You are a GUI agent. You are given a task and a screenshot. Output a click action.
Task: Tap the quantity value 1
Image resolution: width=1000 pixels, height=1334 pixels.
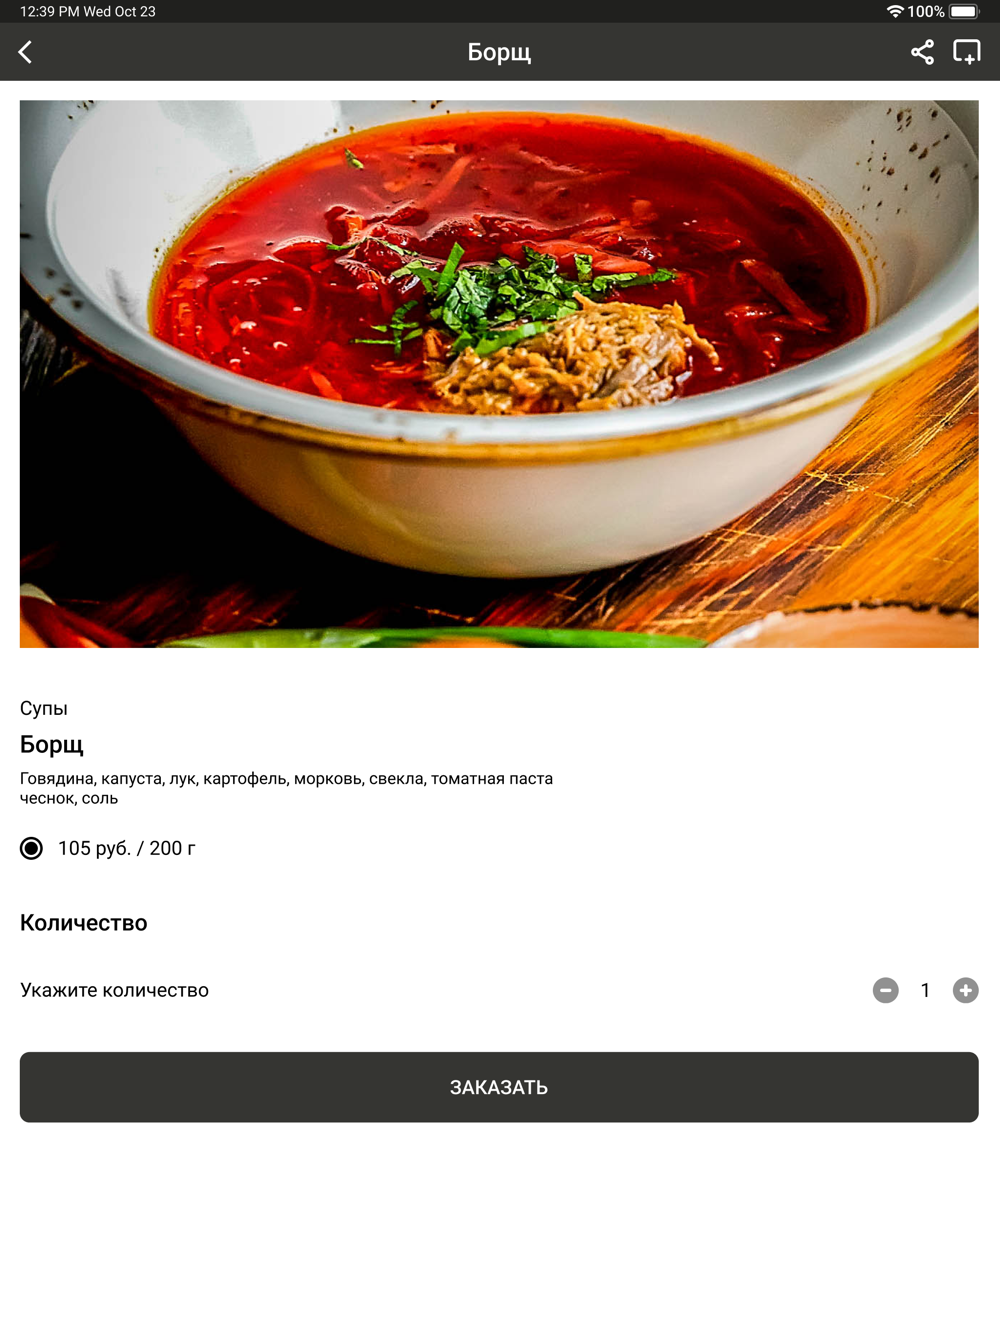(x=925, y=990)
